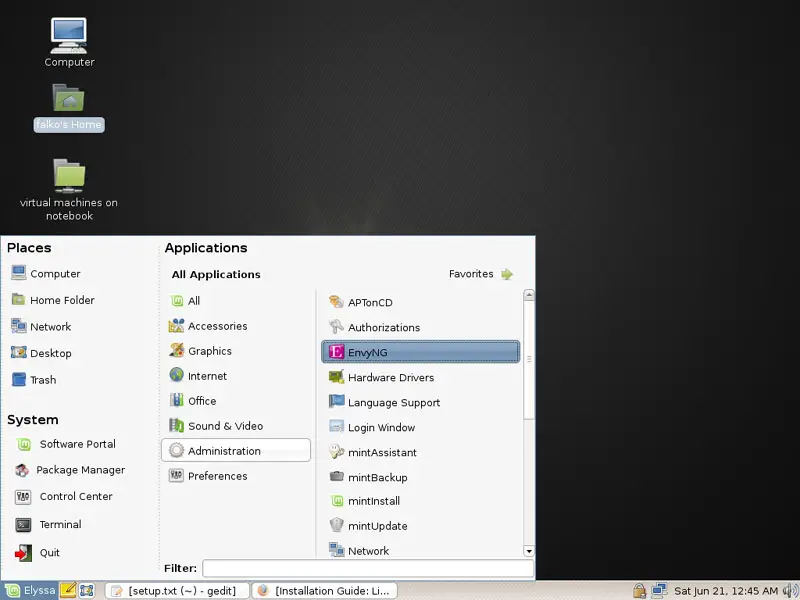Open Login Window settings

420,427
